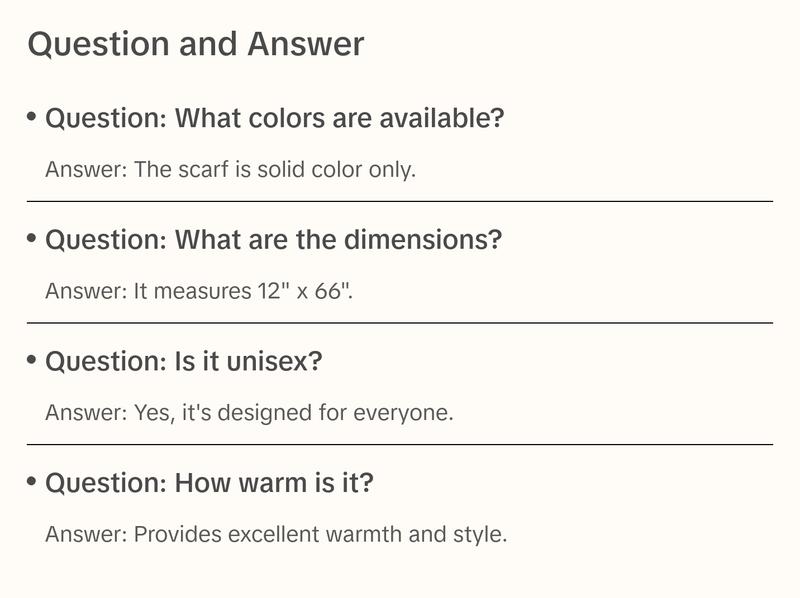Click the answer about solid color only

(x=230, y=170)
